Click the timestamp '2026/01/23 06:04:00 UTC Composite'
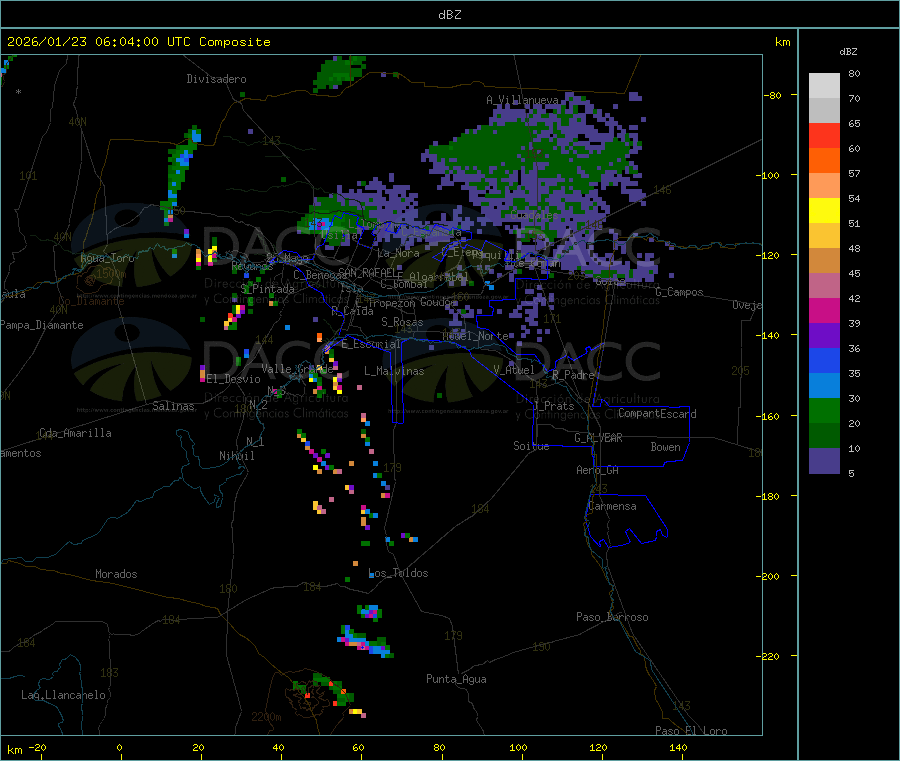 (x=138, y=42)
